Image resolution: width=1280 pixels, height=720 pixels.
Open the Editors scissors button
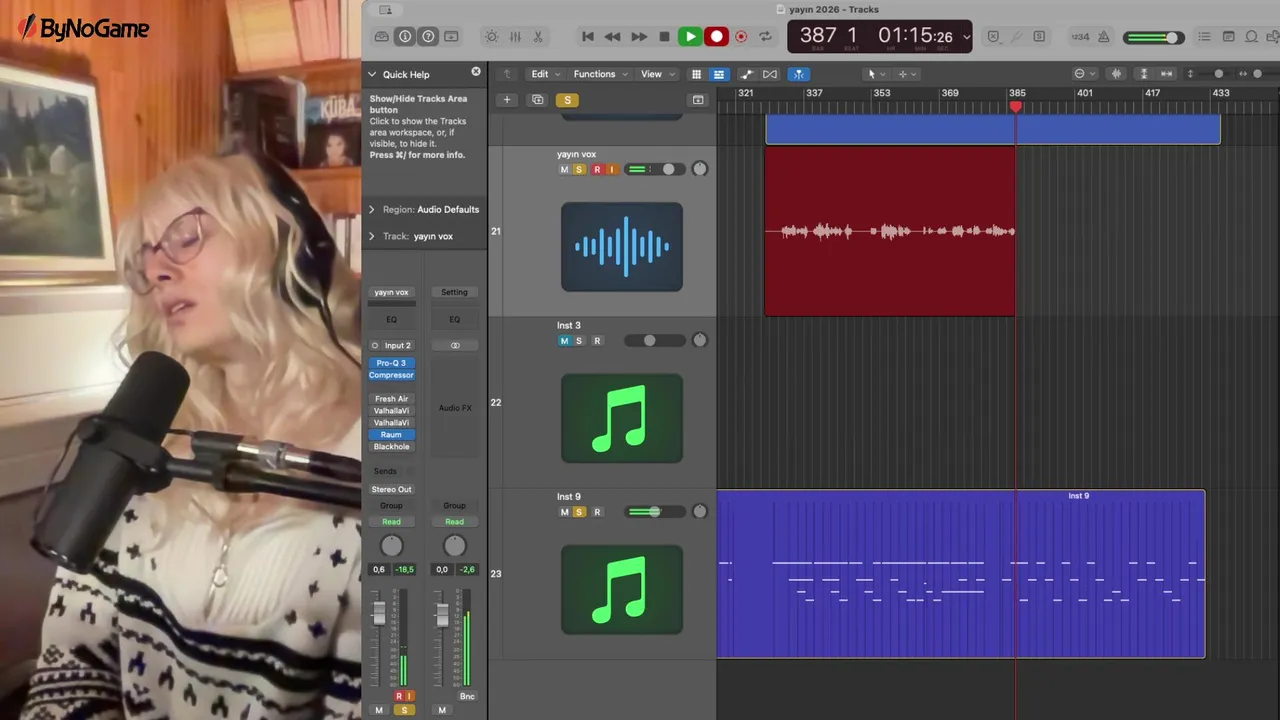pos(538,37)
